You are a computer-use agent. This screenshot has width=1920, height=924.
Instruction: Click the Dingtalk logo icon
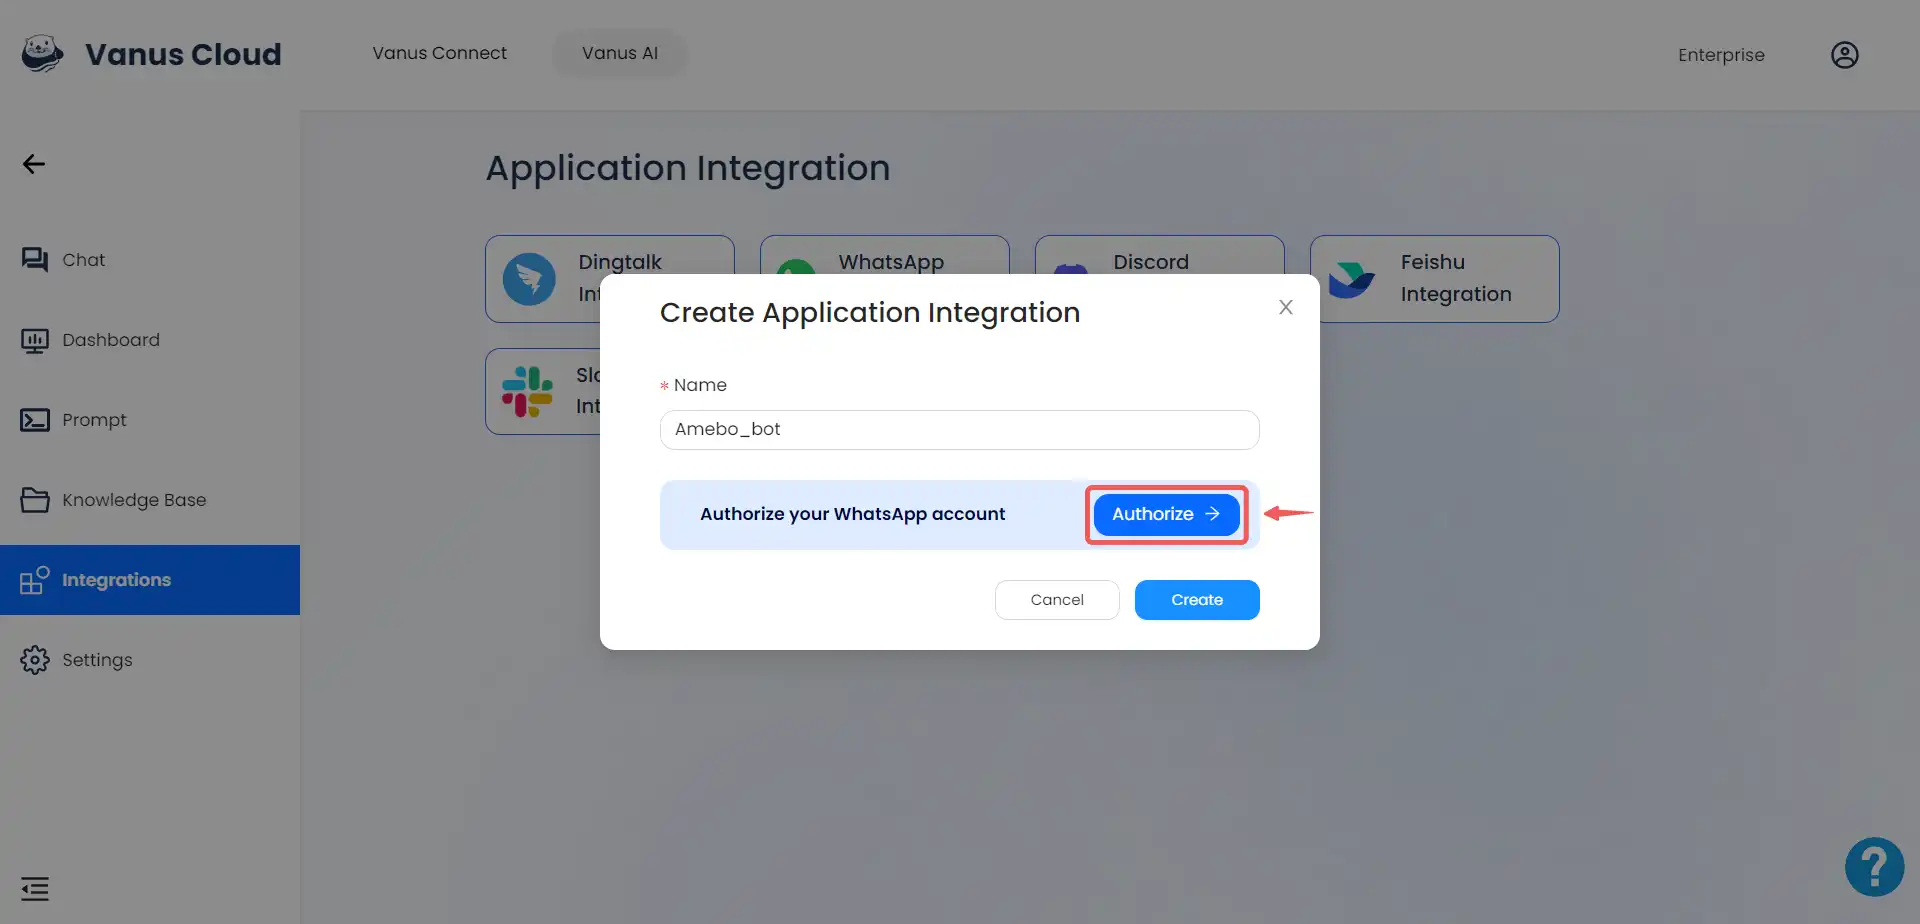coord(529,279)
